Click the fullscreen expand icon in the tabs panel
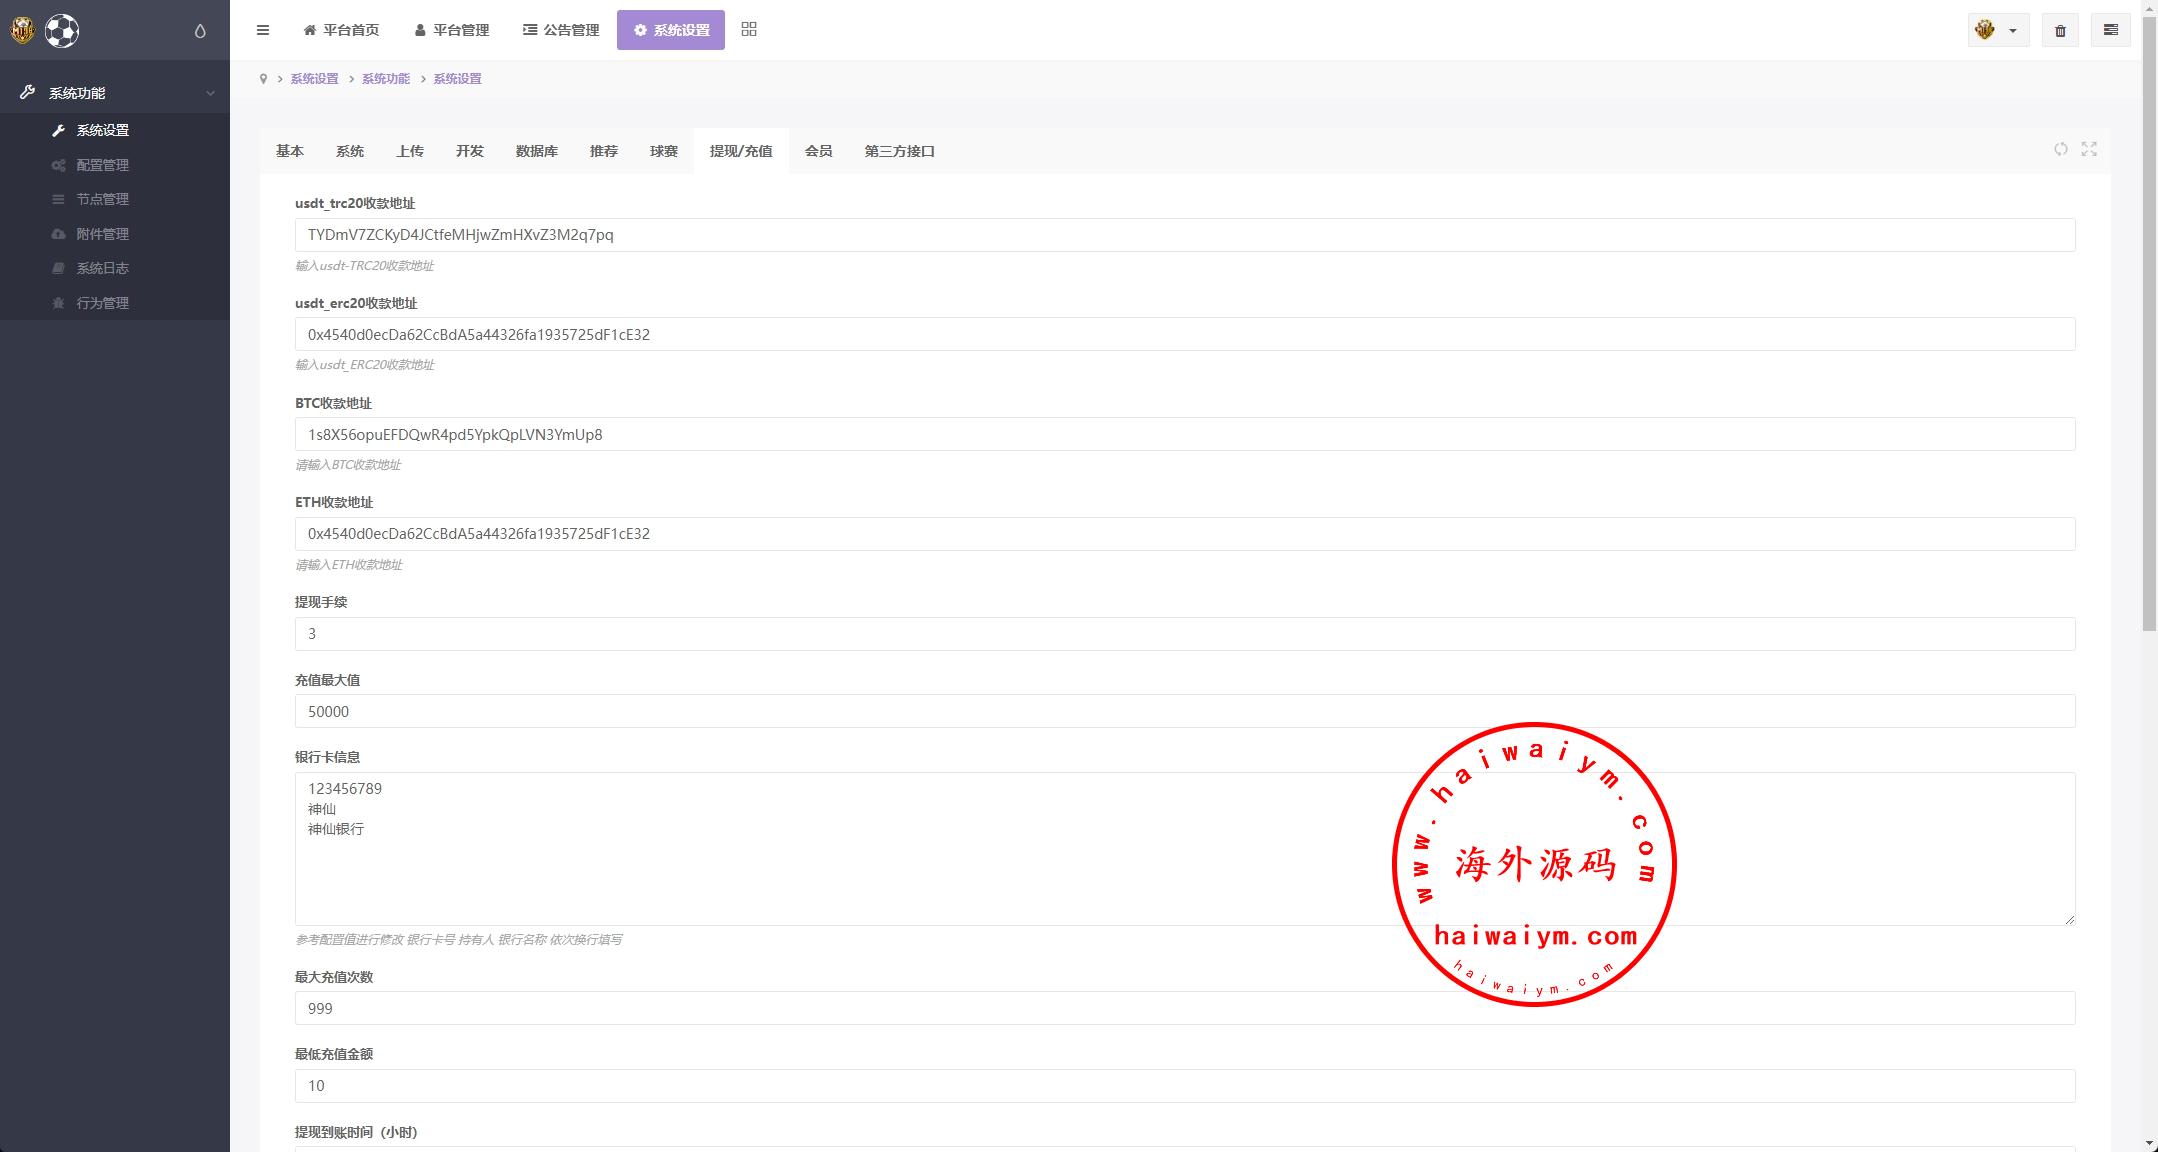The width and height of the screenshot is (2158, 1152). pos(2089,149)
